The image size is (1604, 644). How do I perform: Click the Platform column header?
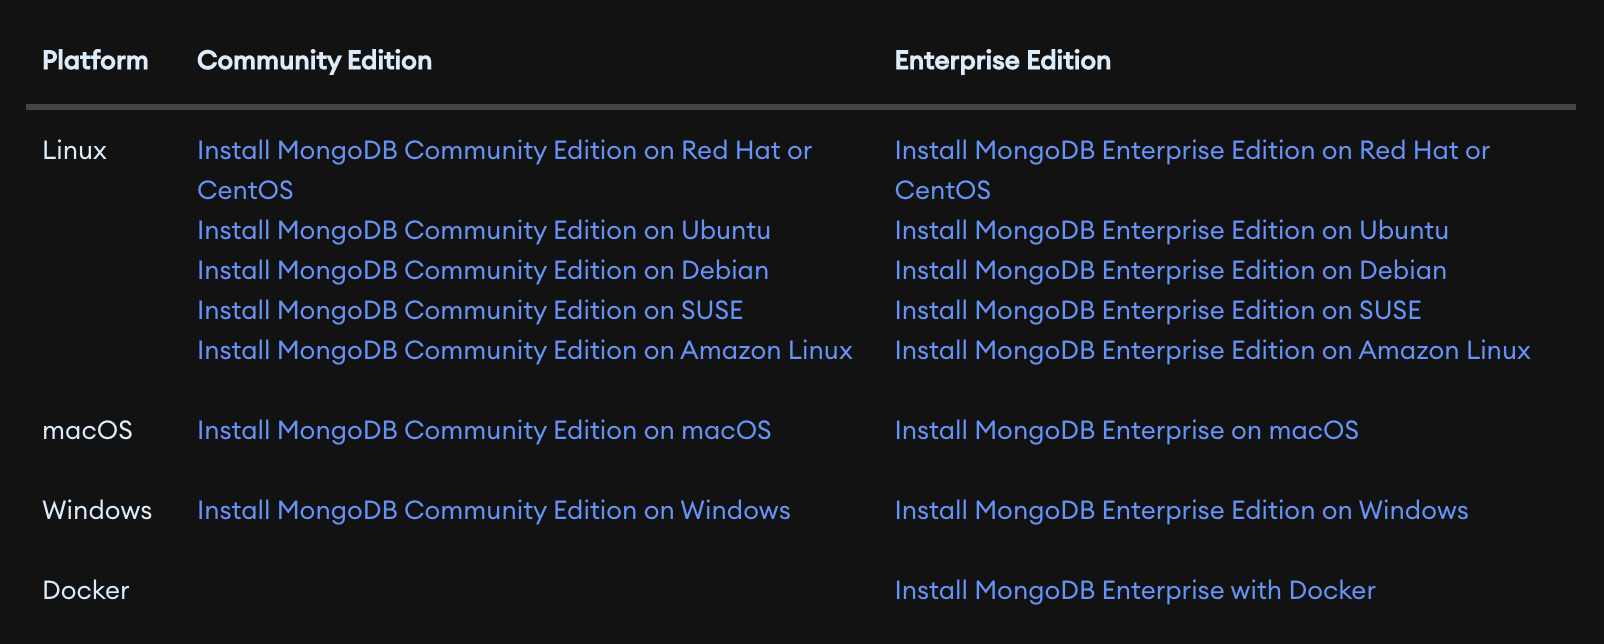tap(95, 61)
